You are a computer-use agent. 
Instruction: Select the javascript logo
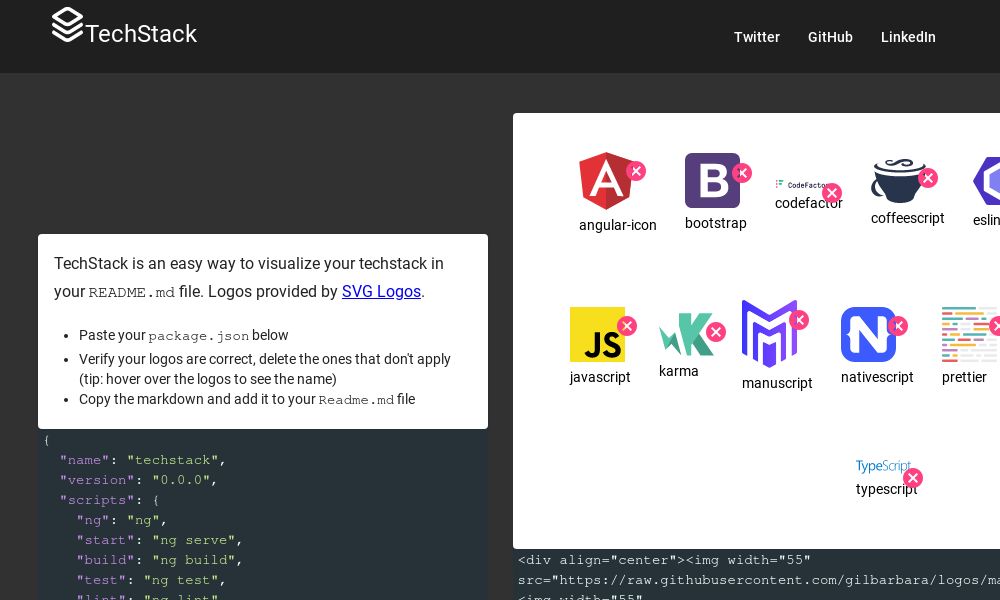coord(598,335)
